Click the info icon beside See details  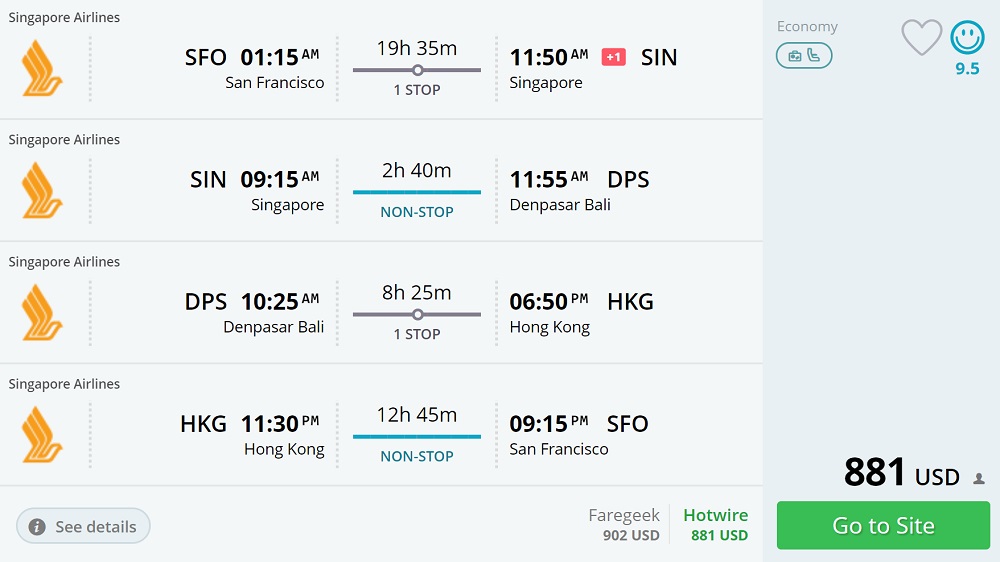pos(37,527)
